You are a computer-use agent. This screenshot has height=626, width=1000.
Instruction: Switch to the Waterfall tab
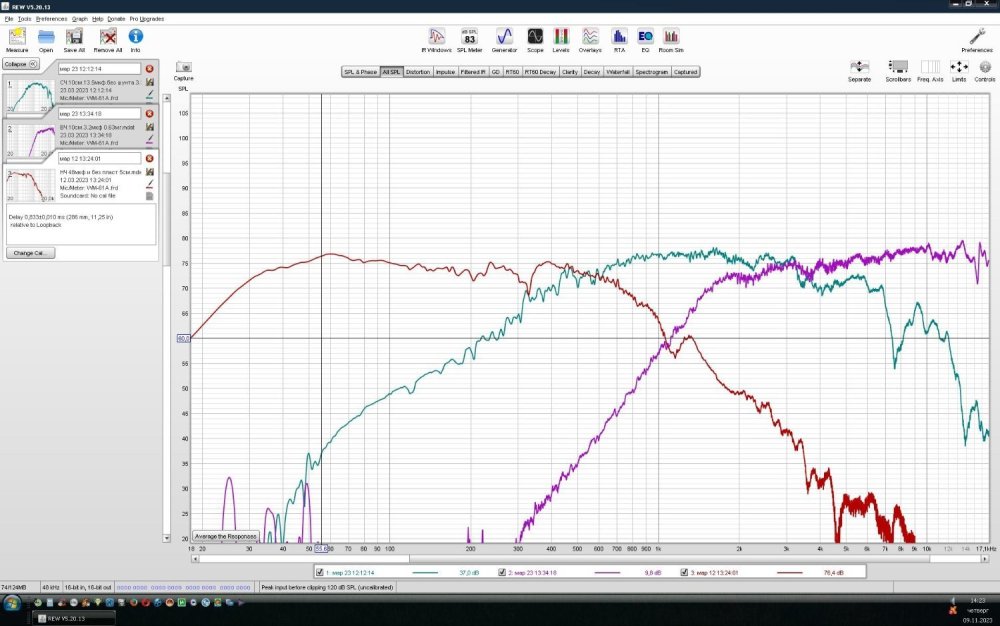pyautogui.click(x=617, y=72)
